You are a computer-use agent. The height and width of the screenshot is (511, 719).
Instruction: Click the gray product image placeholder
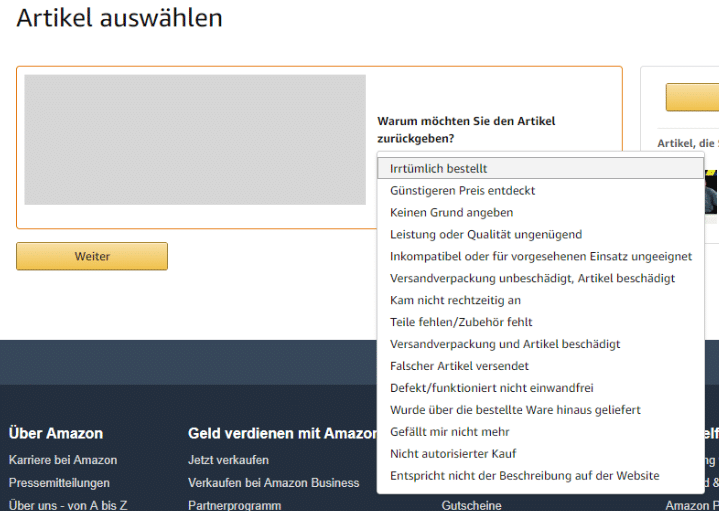(x=195, y=140)
